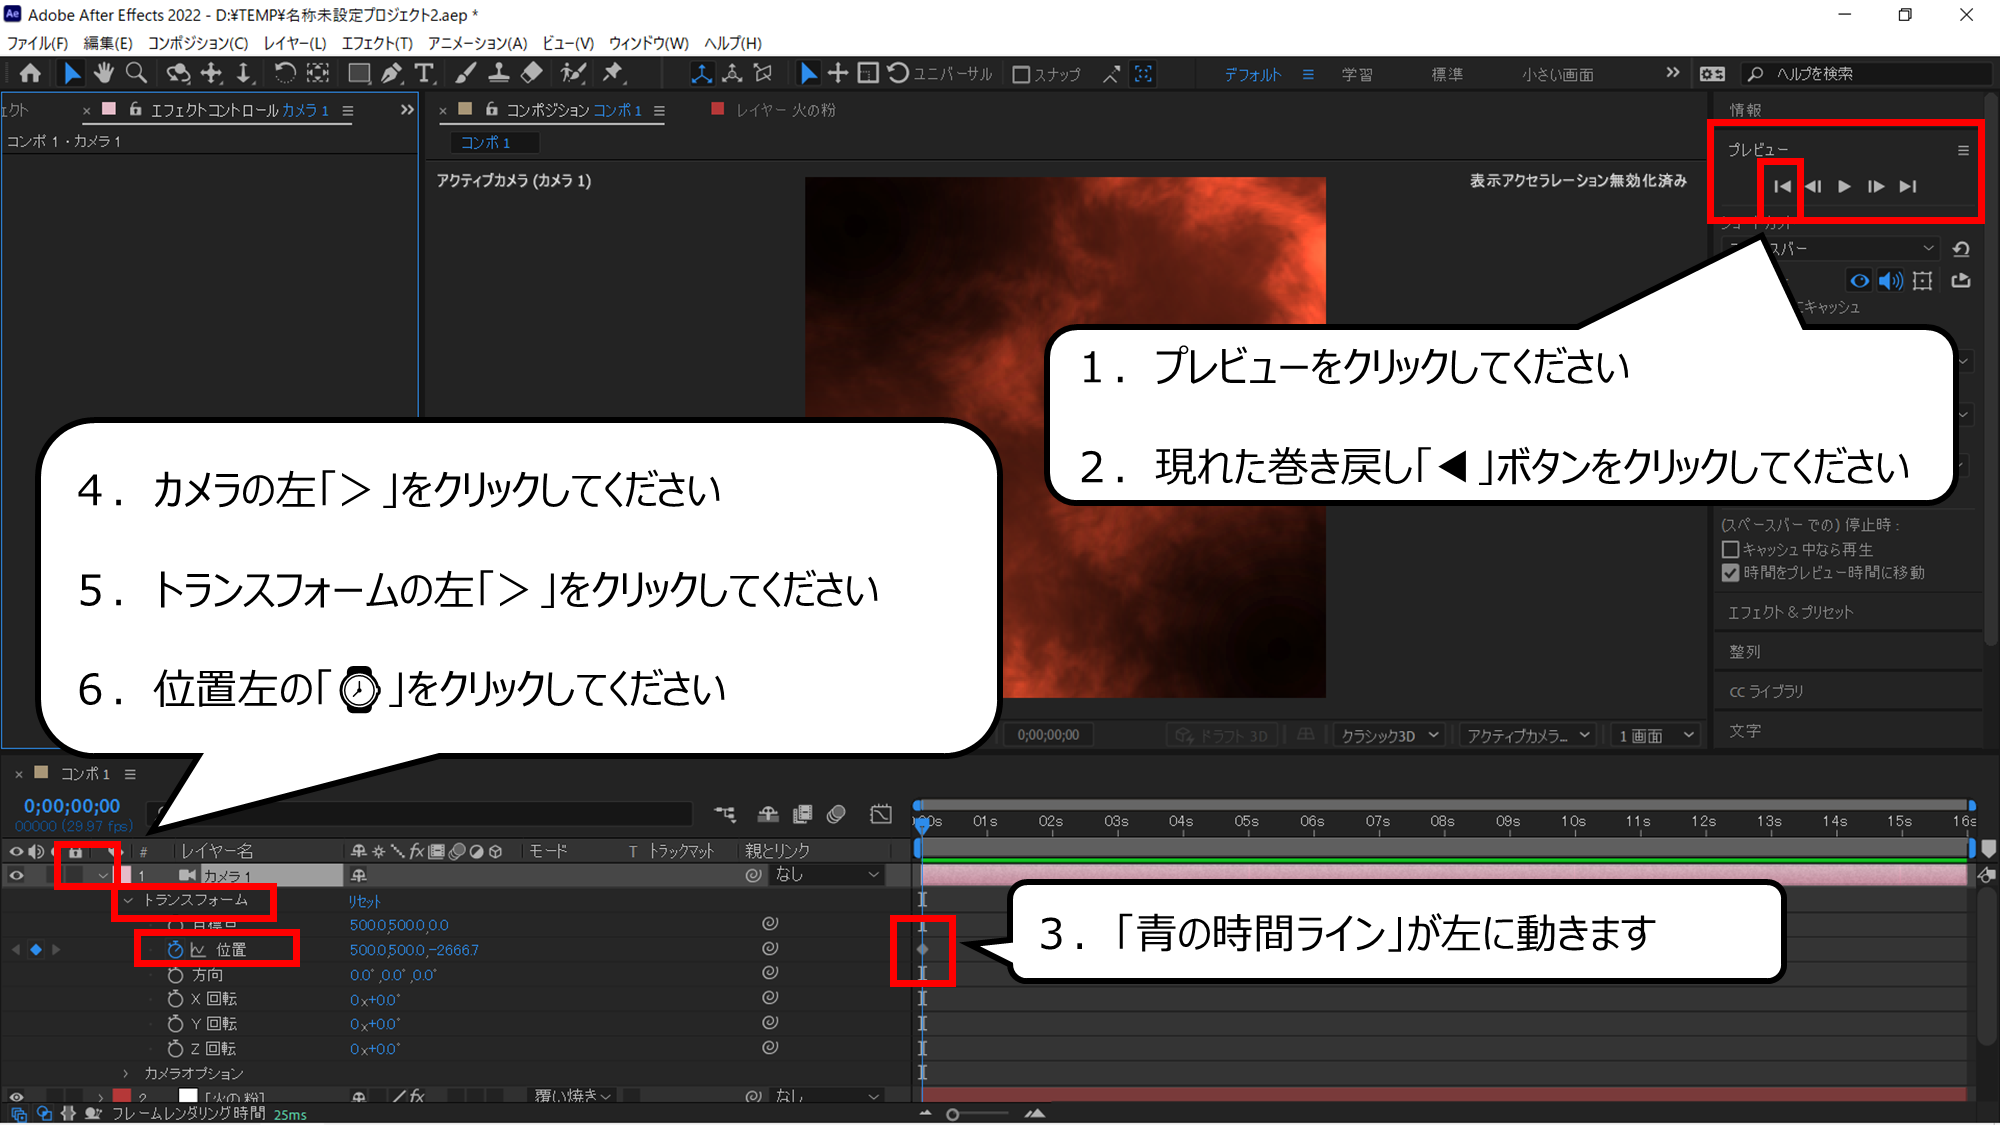This screenshot has height=1125, width=2000.
Task: Enable the X 回転 stopwatch
Action: click(x=175, y=999)
